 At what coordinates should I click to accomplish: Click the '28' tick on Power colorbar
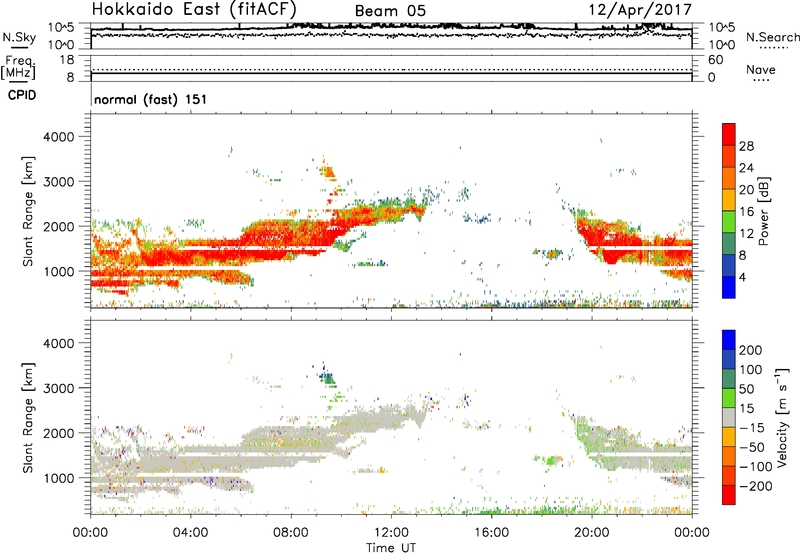tap(746, 146)
